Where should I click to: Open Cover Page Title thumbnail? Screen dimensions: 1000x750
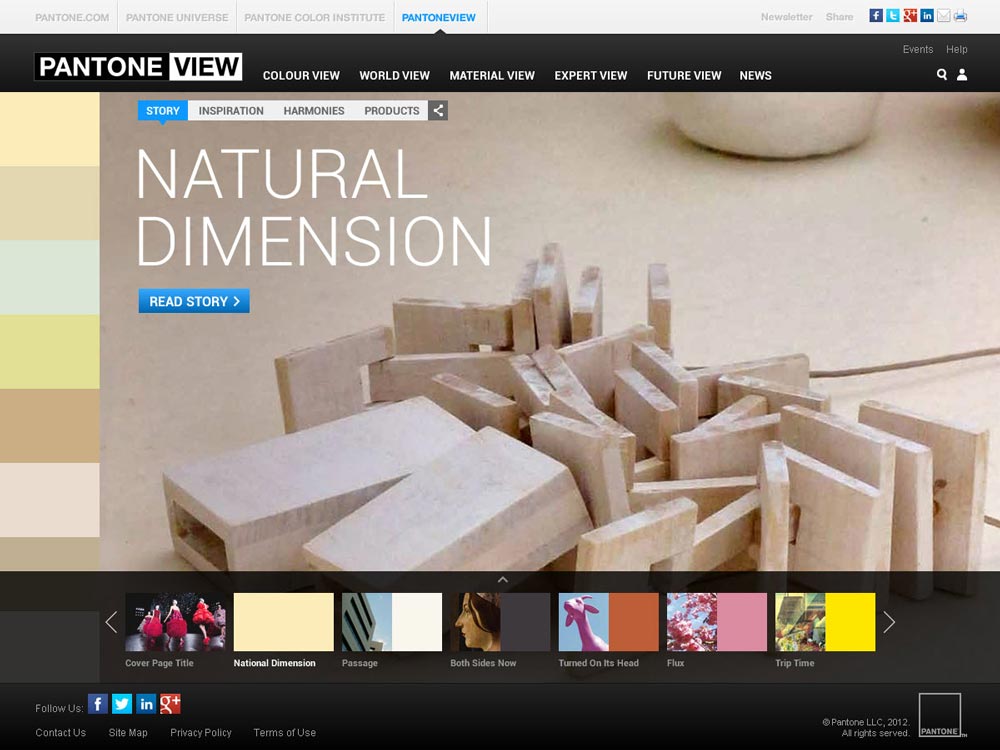[x=175, y=622]
